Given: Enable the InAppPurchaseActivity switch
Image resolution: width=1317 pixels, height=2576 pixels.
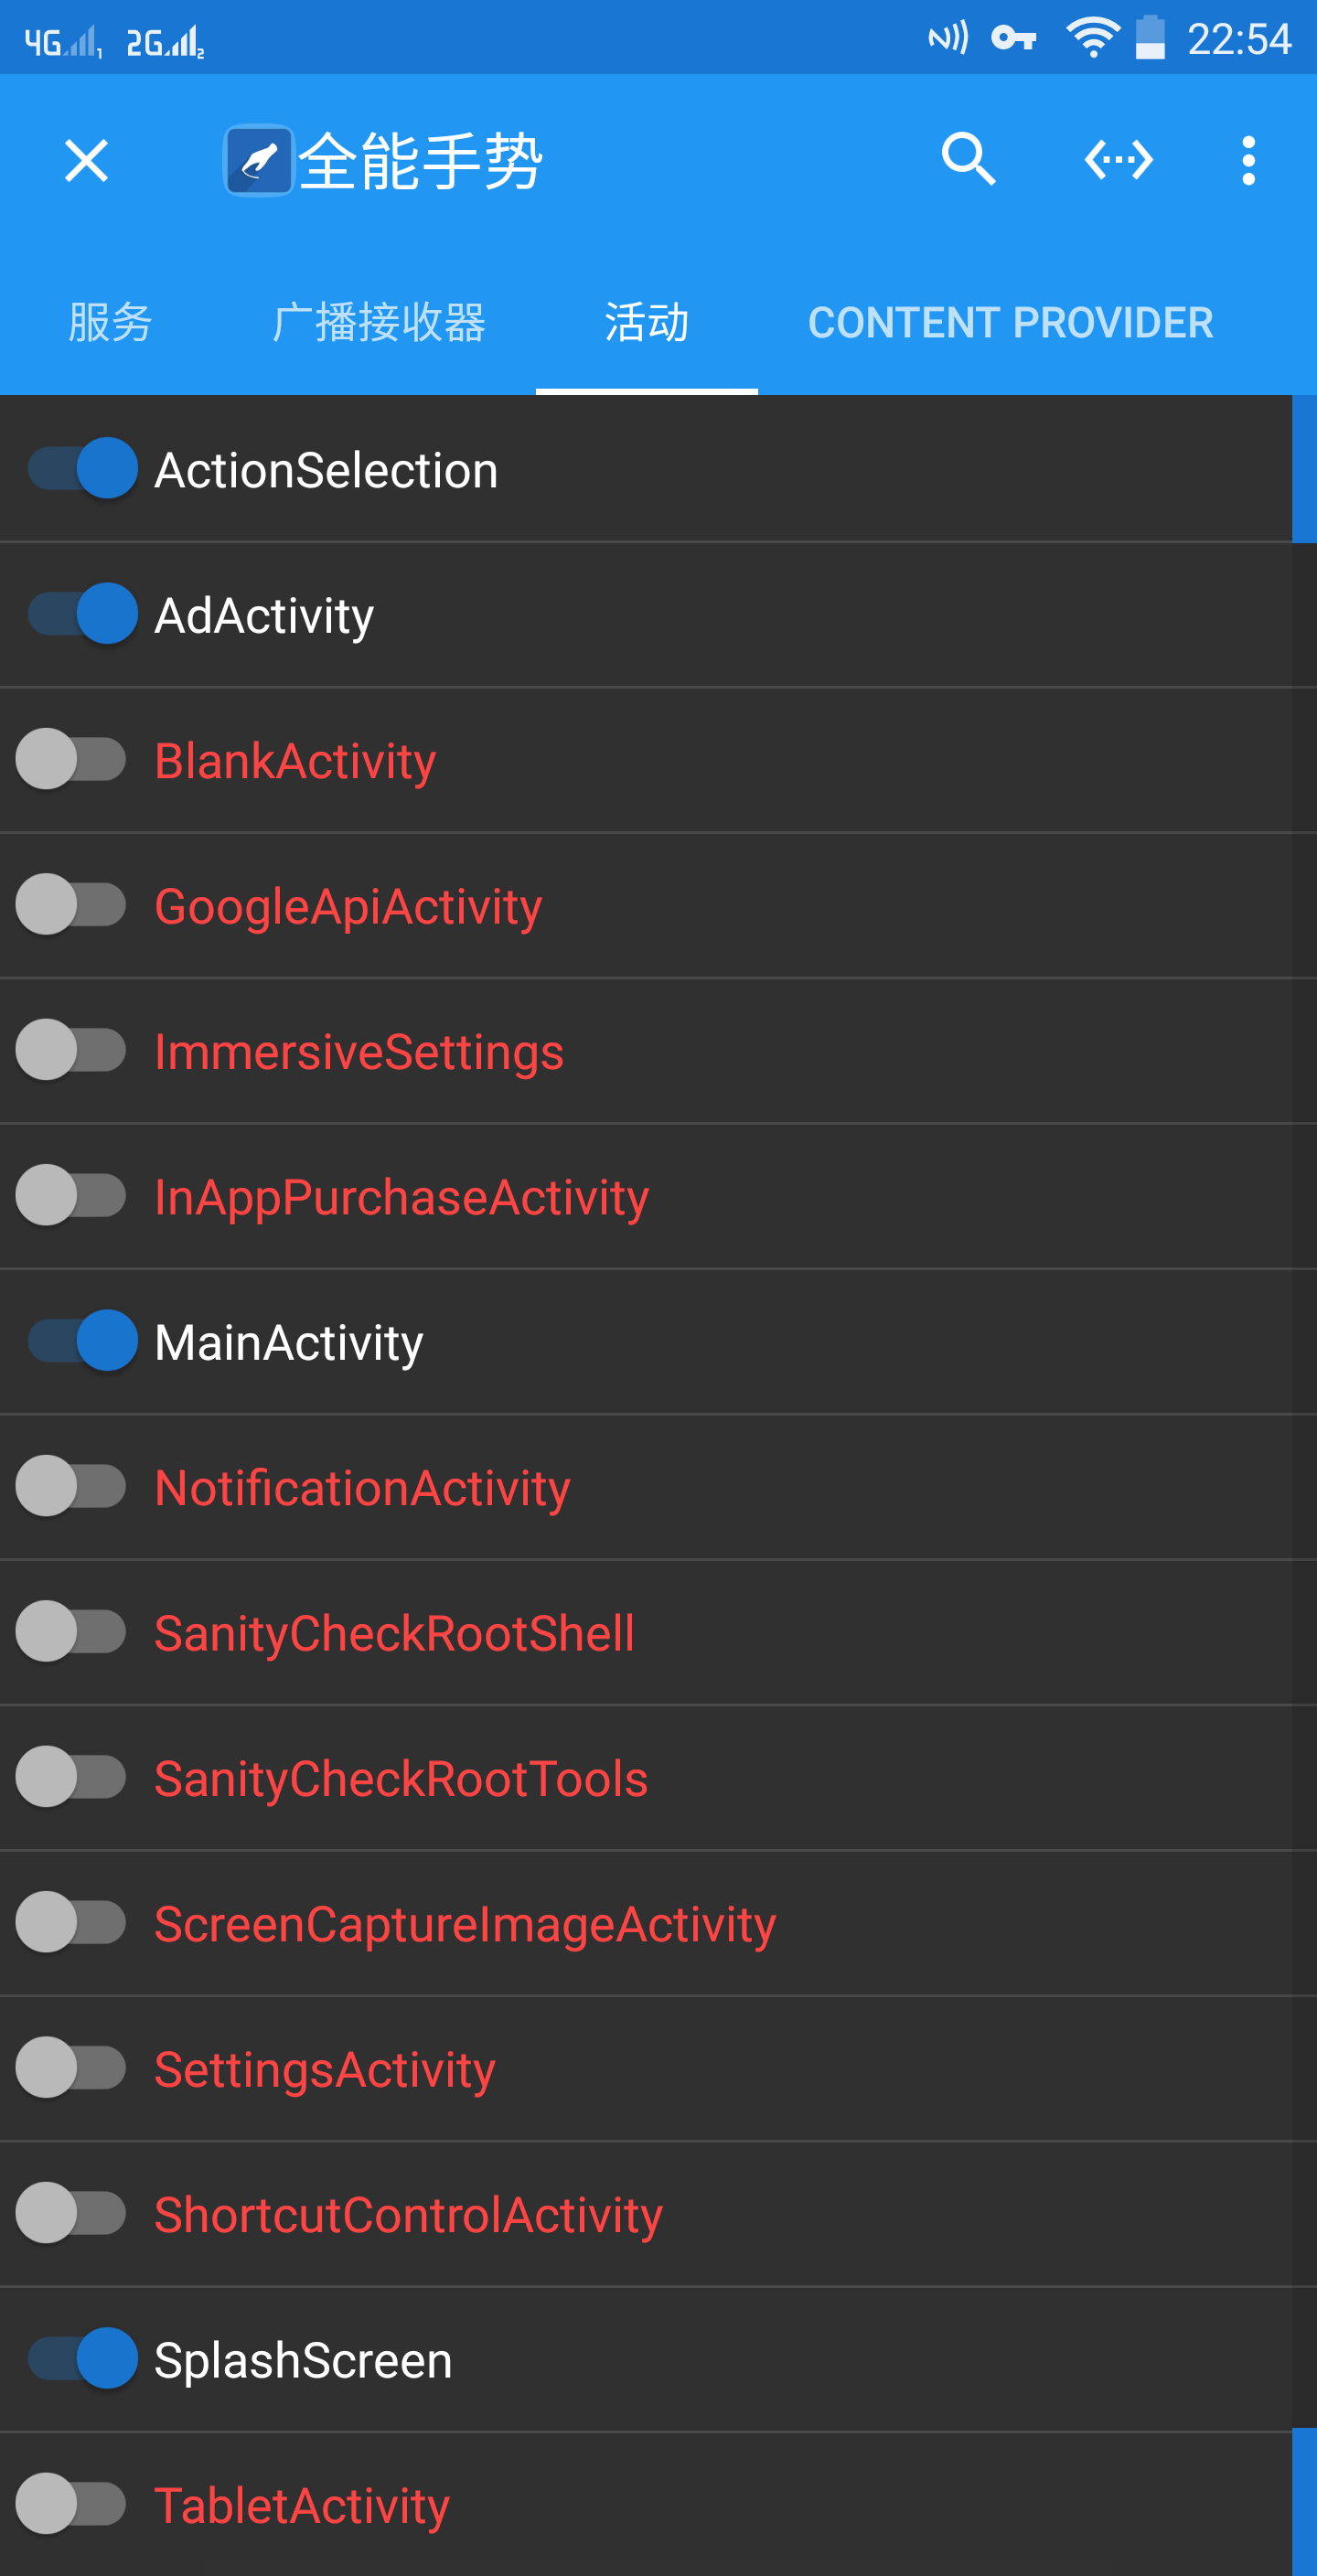Looking at the screenshot, I should click(x=71, y=1195).
